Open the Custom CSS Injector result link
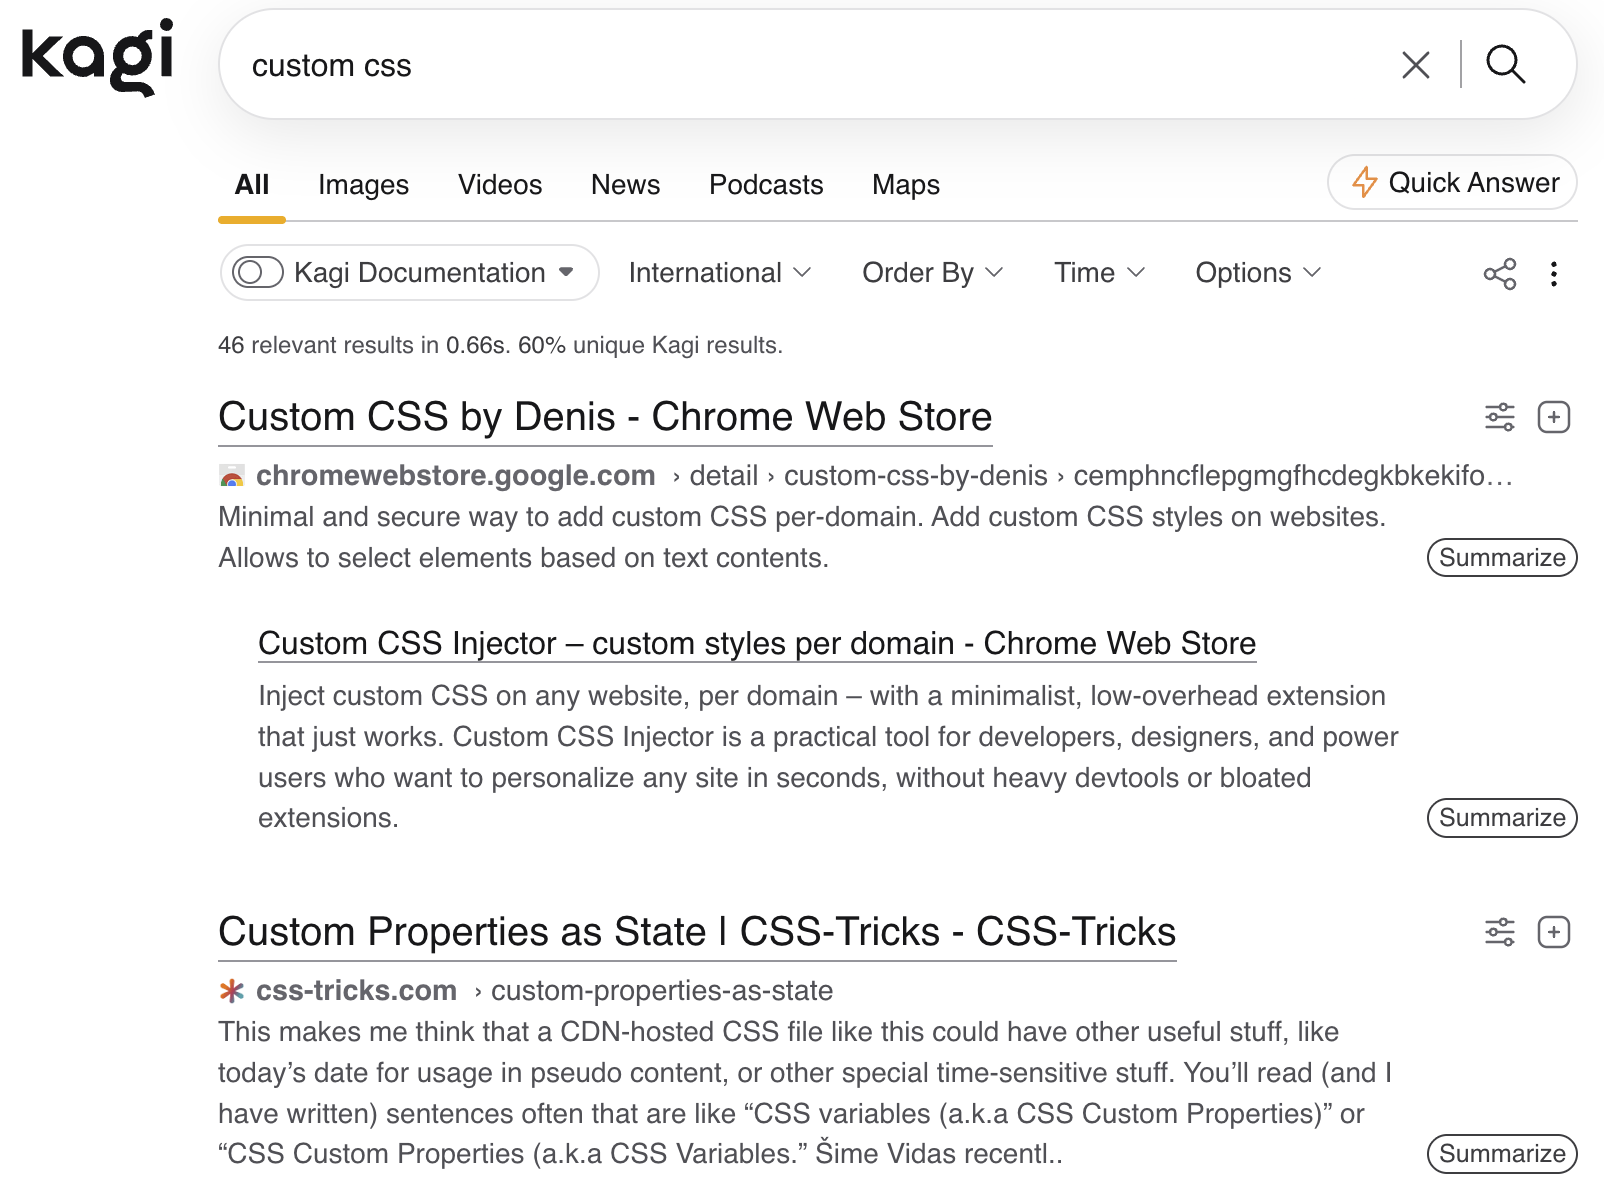This screenshot has height=1192, width=1604. [757, 643]
